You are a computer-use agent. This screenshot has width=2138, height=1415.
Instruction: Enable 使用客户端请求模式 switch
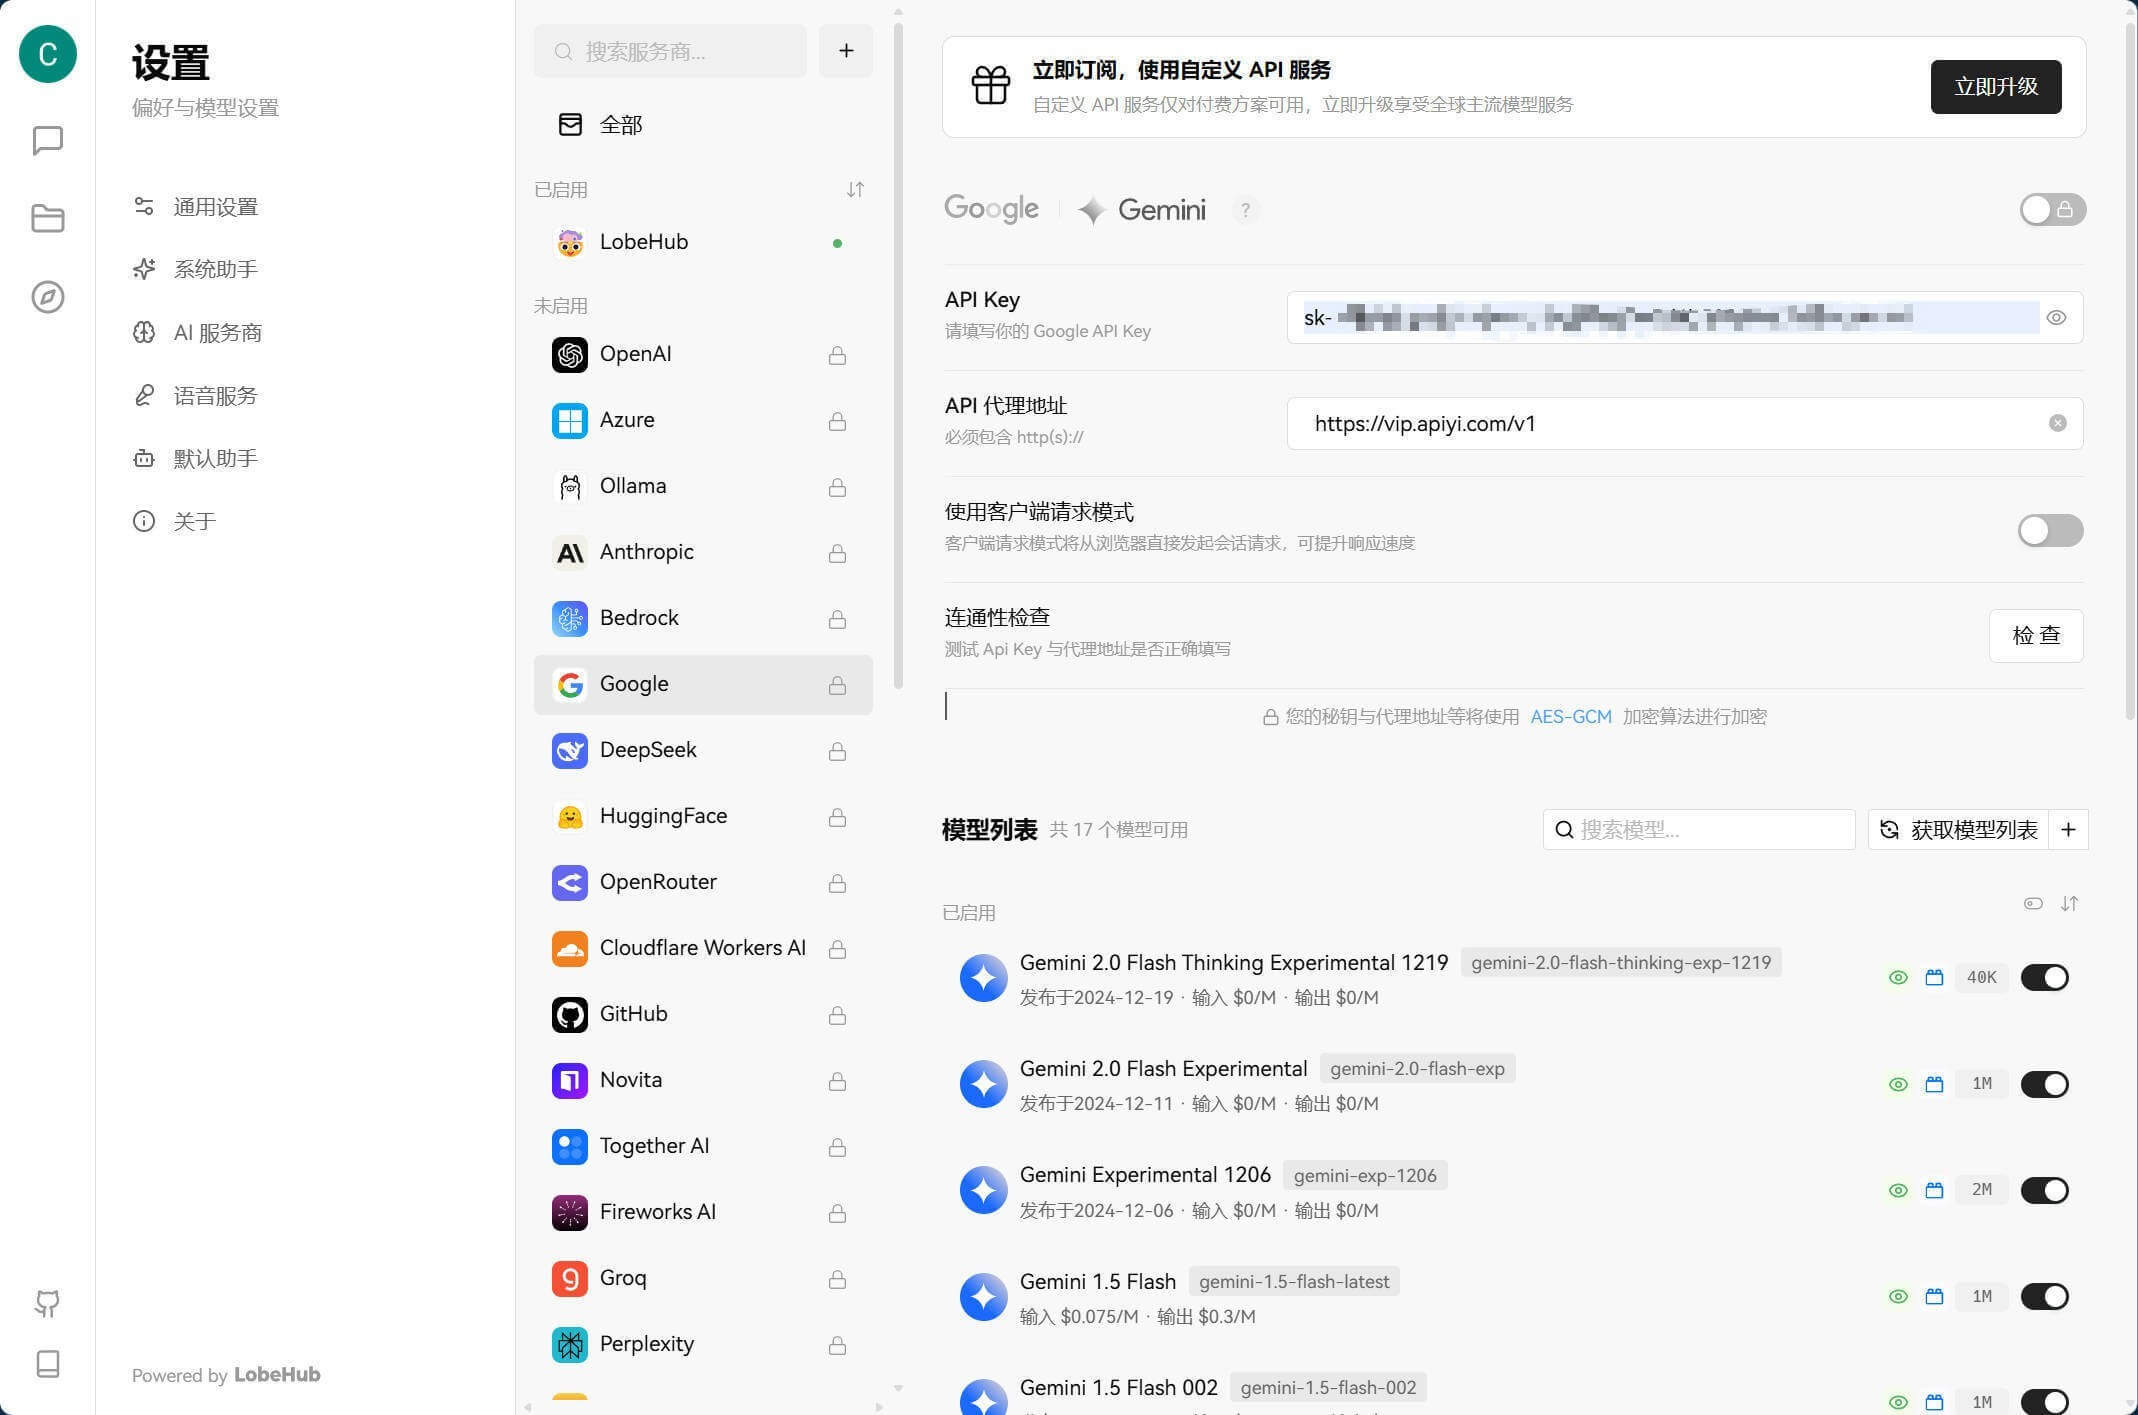pos(2050,531)
